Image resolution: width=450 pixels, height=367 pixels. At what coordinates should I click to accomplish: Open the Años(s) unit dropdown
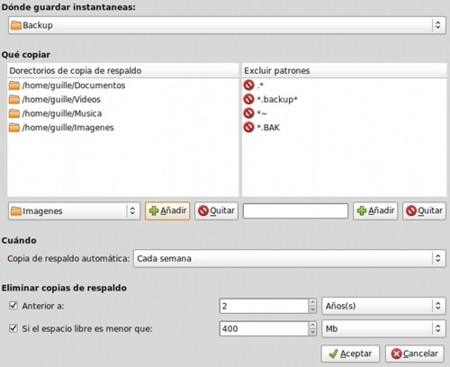click(x=383, y=306)
